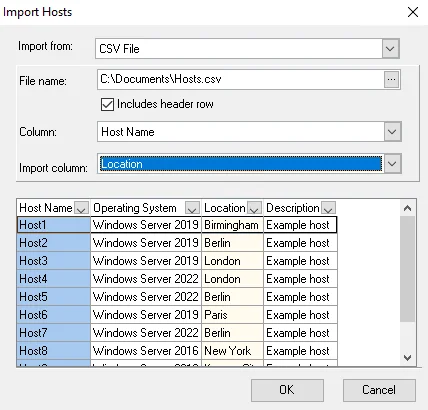
Task: Toggle Includes header row checkbox
Action: click(107, 104)
